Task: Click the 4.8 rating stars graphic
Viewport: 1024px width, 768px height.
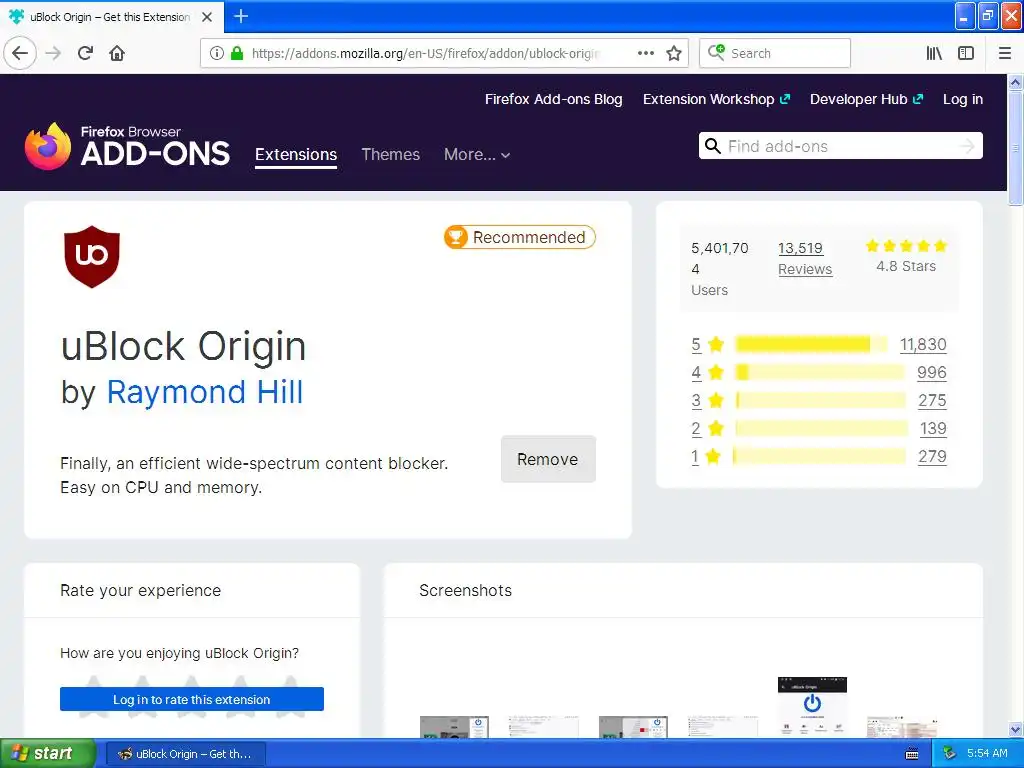Action: [906, 246]
